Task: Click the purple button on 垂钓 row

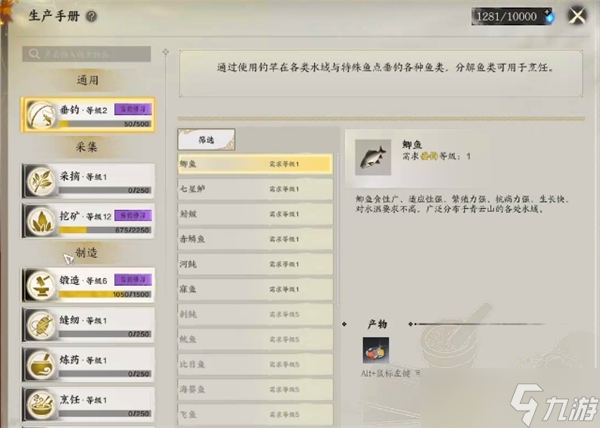Action: [133, 109]
